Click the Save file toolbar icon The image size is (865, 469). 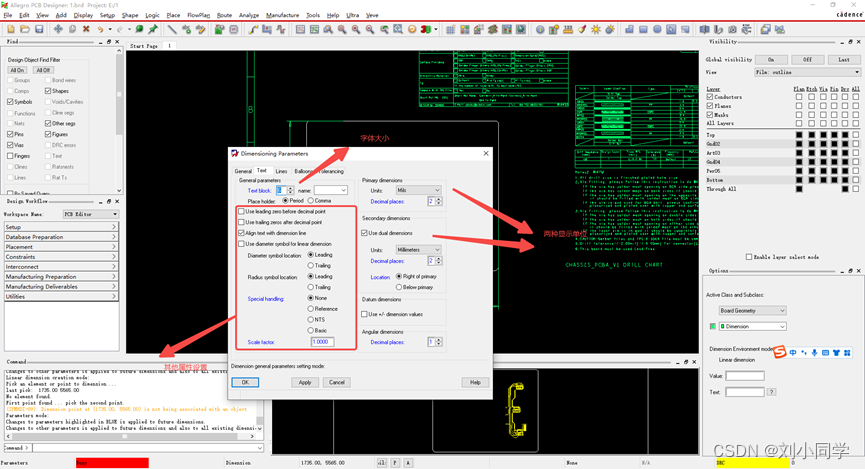(39, 29)
